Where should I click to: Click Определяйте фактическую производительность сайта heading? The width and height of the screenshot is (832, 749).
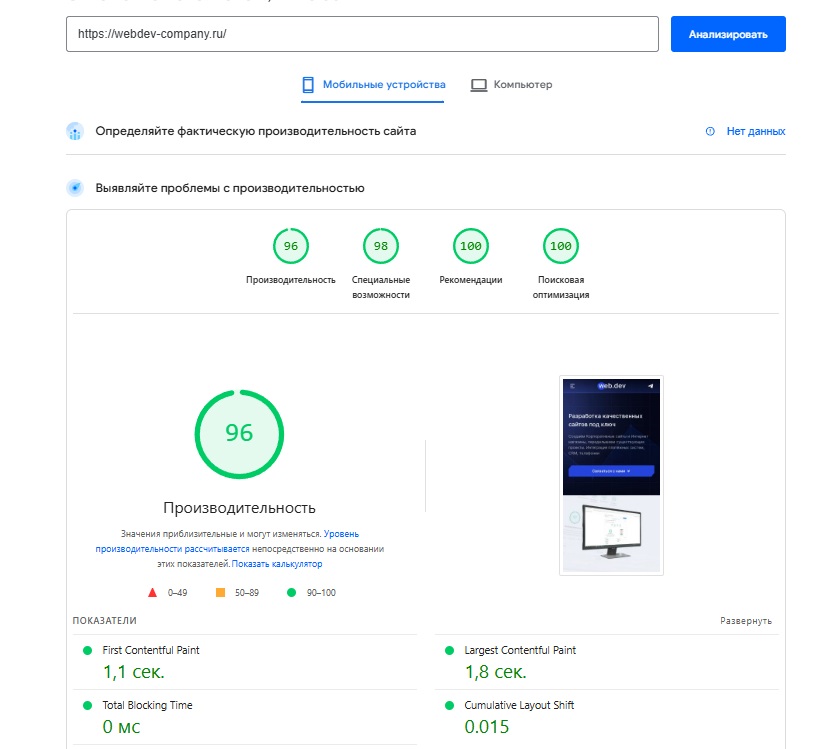(x=256, y=131)
